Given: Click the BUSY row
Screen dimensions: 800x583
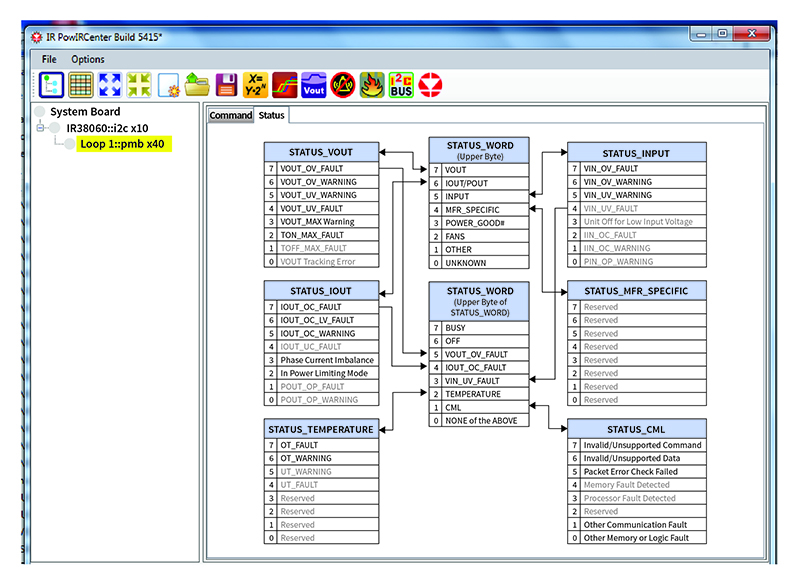Looking at the screenshot, I should (x=479, y=327).
